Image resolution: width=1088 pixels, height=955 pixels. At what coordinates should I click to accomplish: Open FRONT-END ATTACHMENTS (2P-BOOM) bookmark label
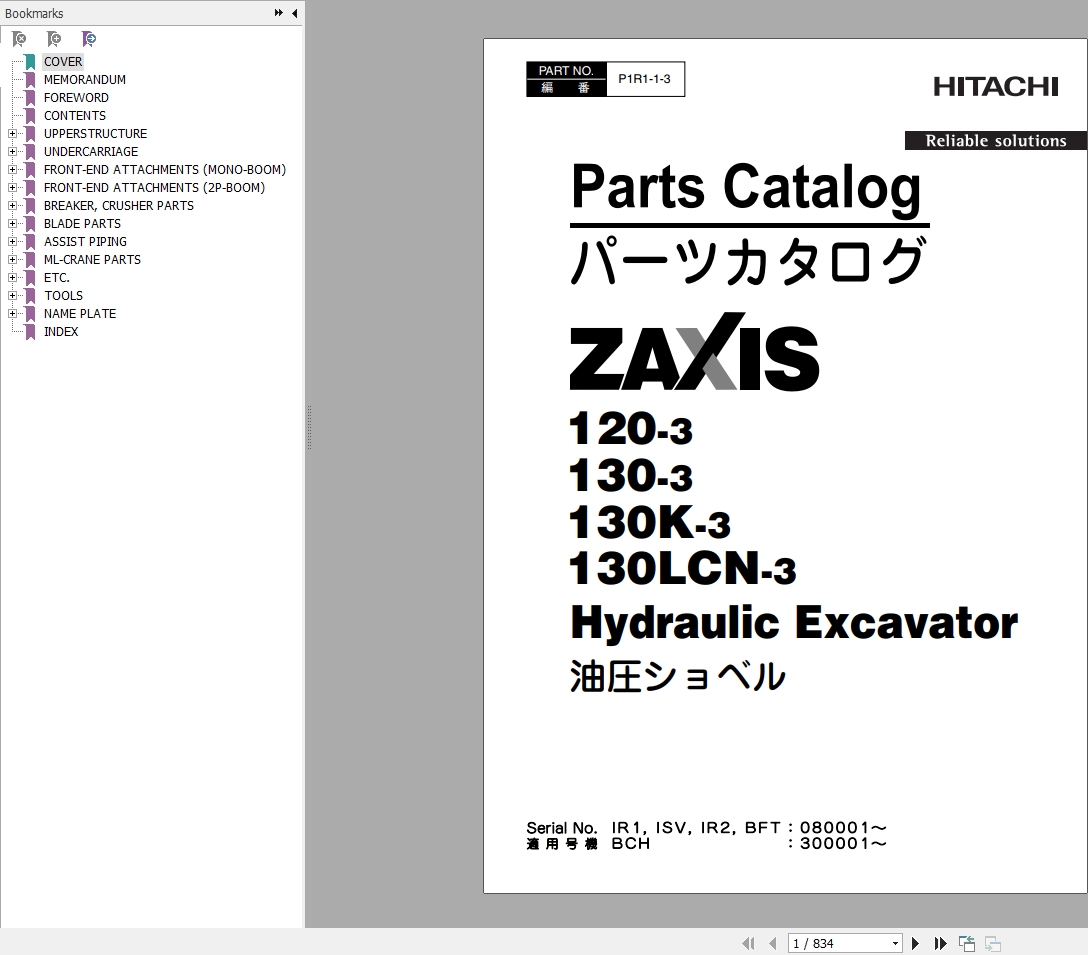pos(155,188)
